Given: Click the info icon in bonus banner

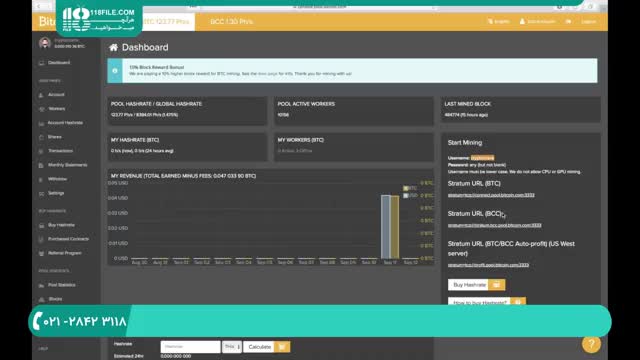Looking at the screenshot, I should pyautogui.click(x=115, y=71).
